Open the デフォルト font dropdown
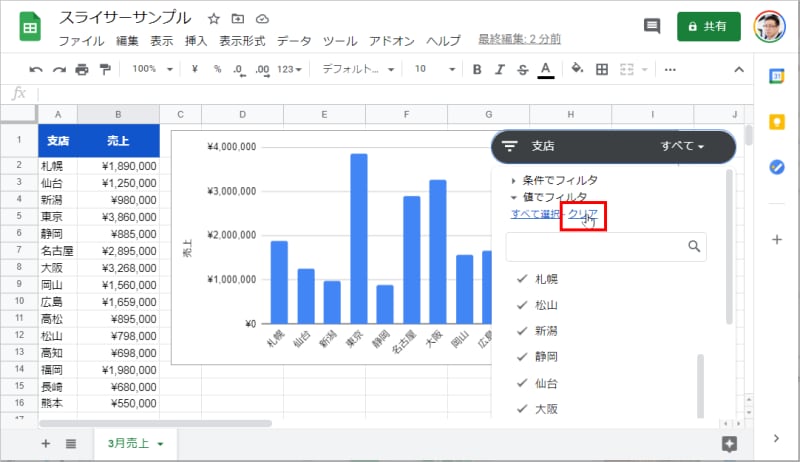This screenshot has height=462, width=800. tap(358, 69)
